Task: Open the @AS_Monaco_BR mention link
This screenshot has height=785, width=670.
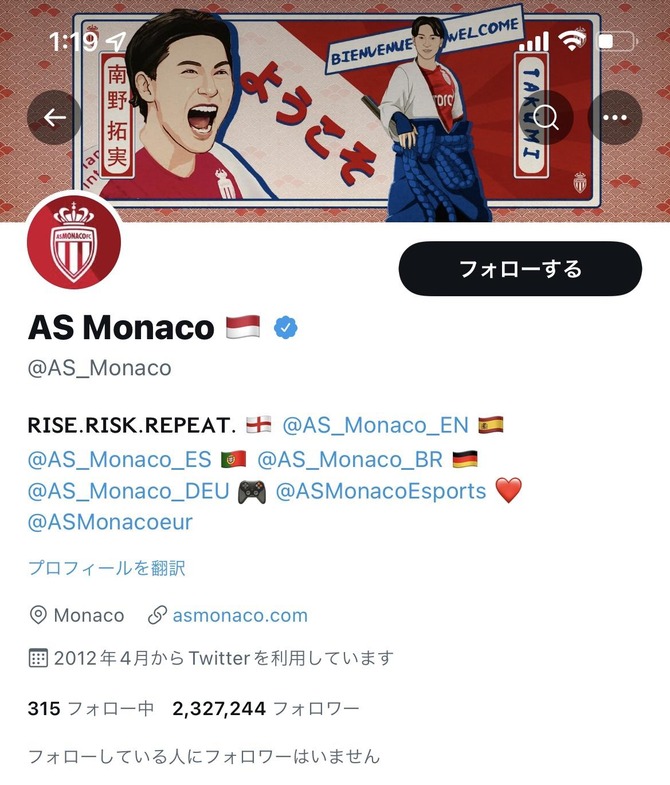Action: (x=350, y=459)
